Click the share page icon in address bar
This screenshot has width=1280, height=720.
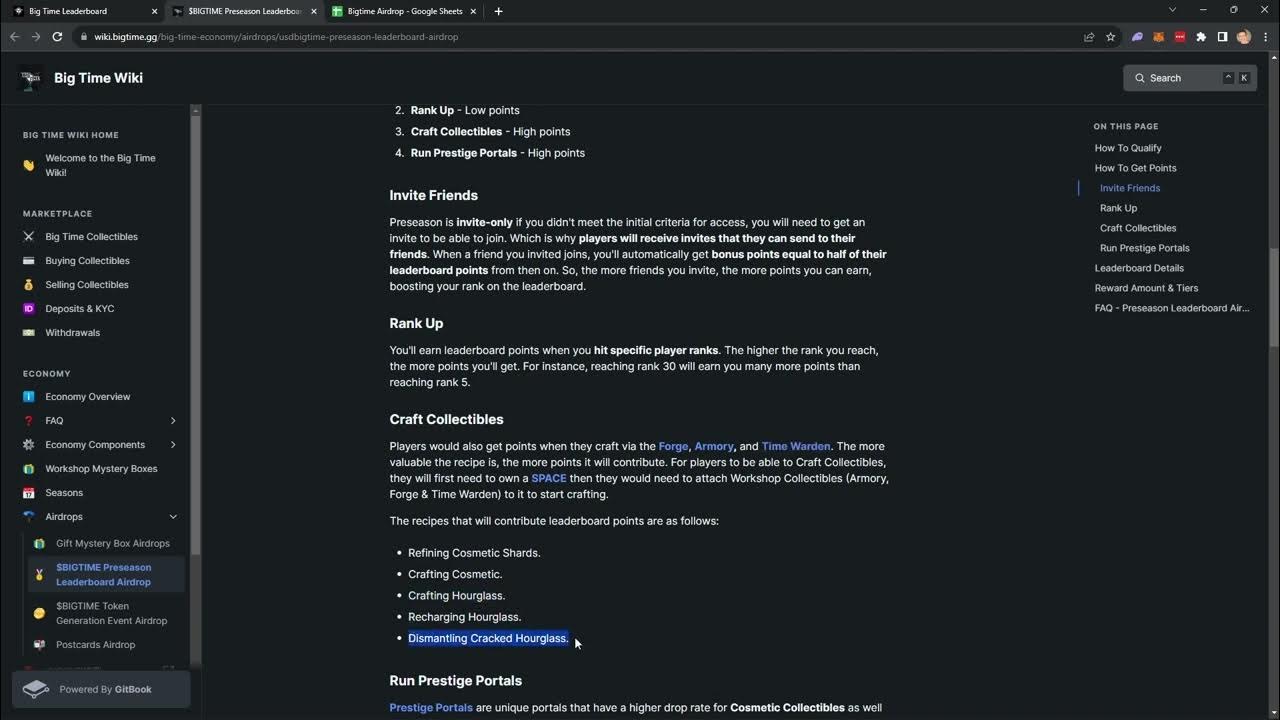(x=1089, y=37)
